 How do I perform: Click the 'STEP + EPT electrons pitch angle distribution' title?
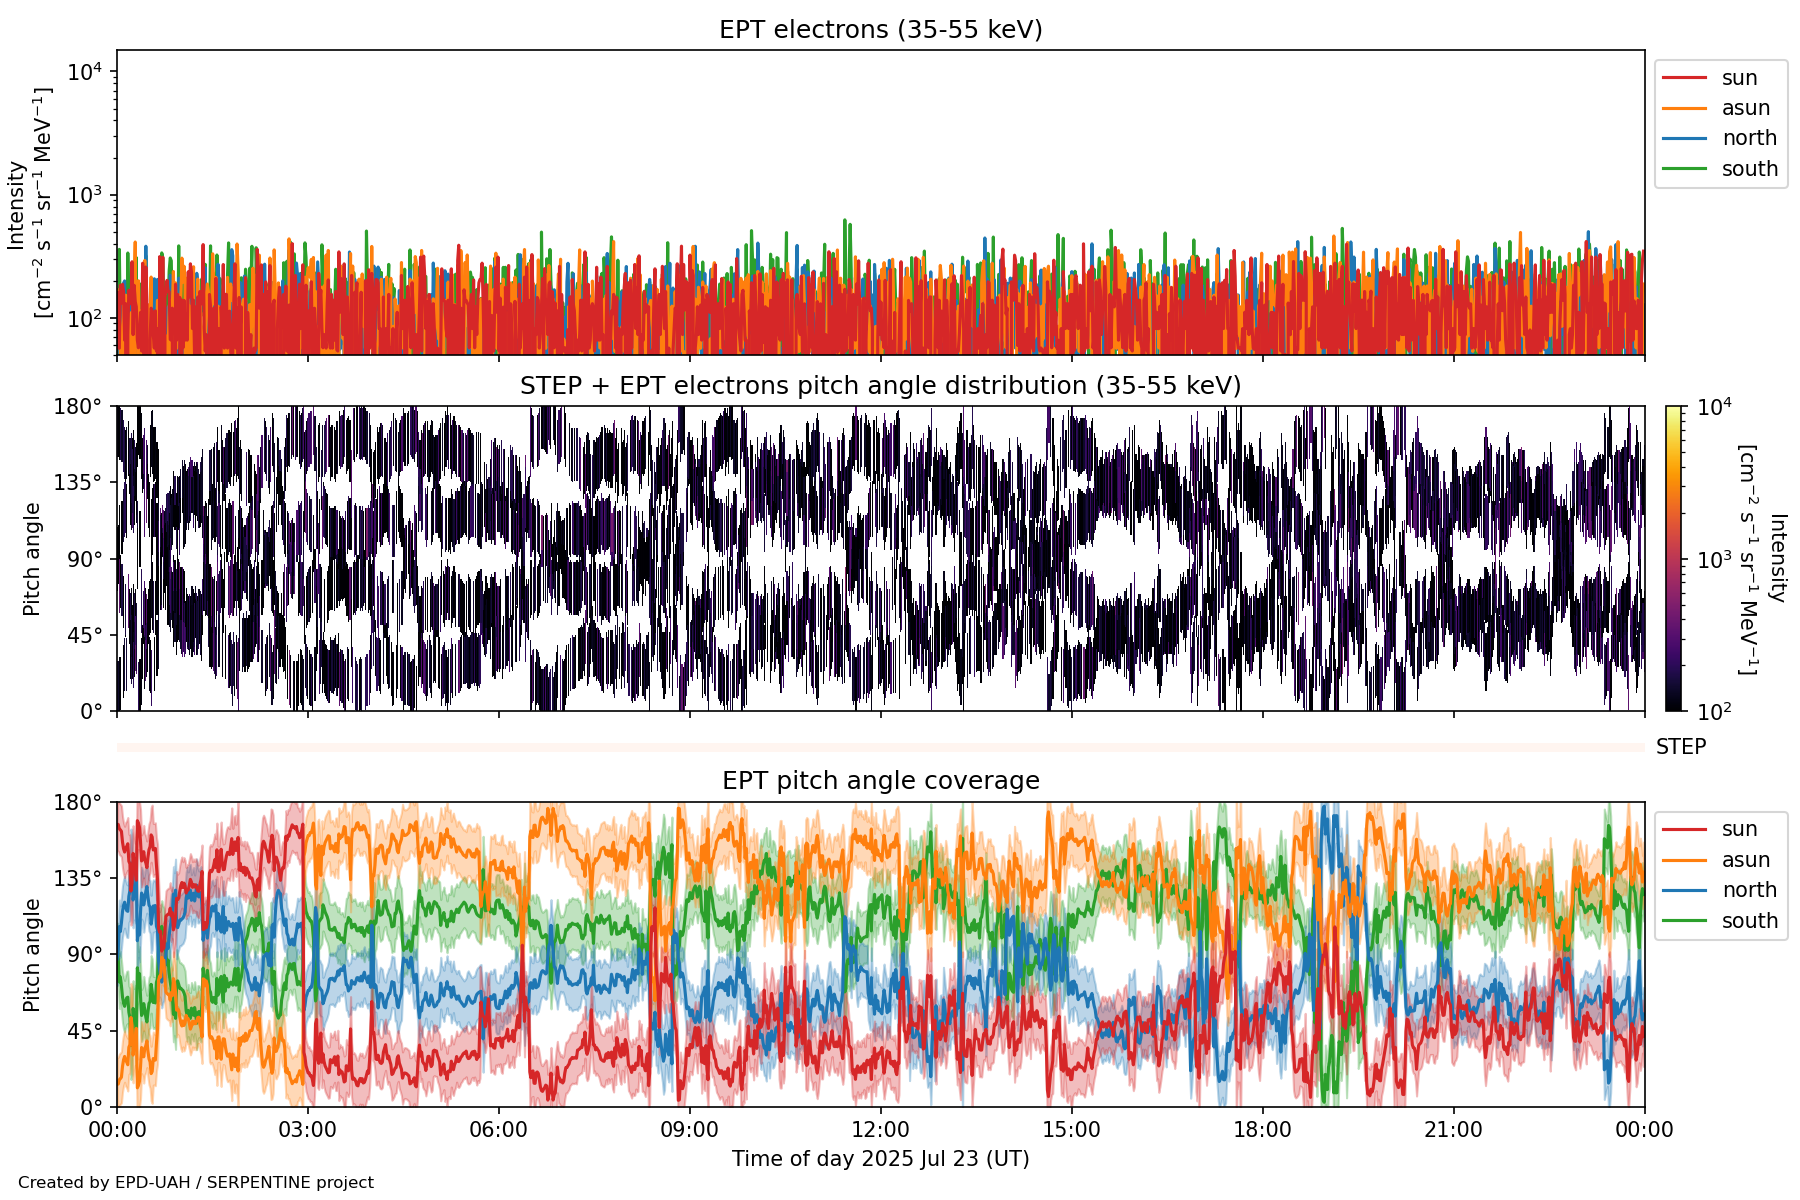880,386
